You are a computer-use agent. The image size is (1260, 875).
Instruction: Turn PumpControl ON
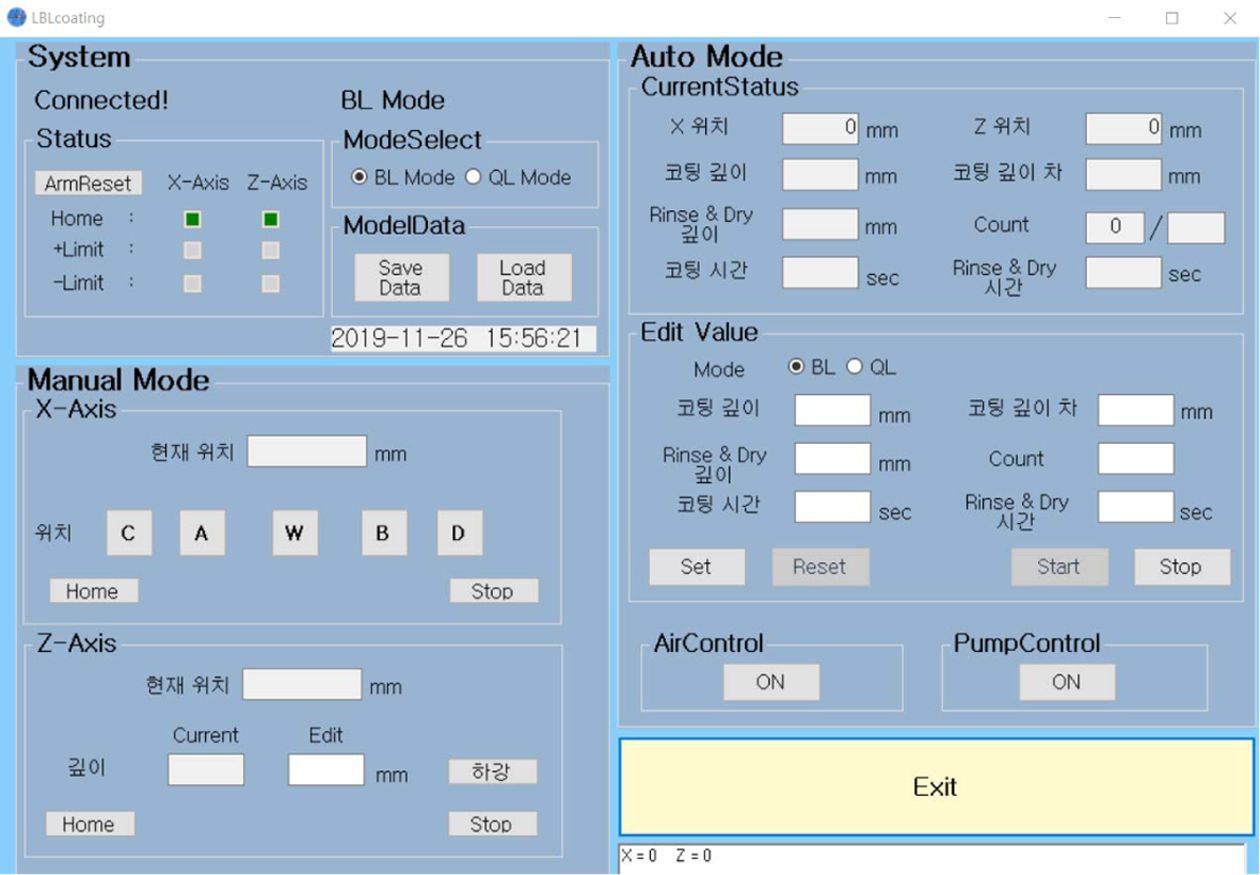coord(1066,682)
